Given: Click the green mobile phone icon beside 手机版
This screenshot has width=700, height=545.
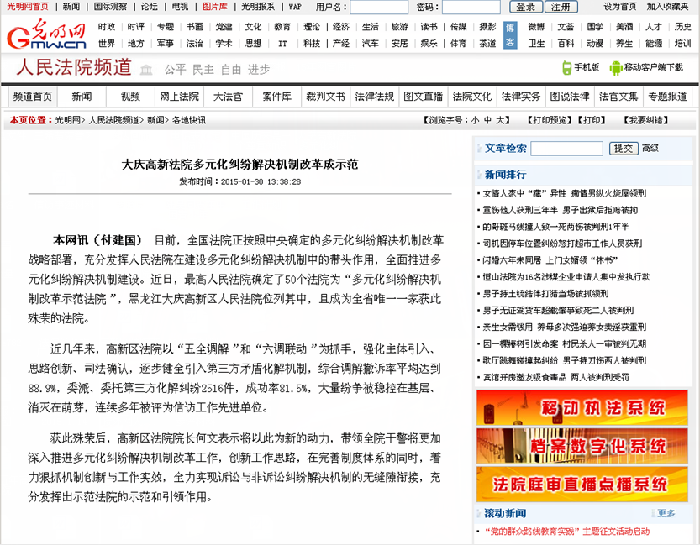Looking at the screenshot, I should click(x=567, y=68).
